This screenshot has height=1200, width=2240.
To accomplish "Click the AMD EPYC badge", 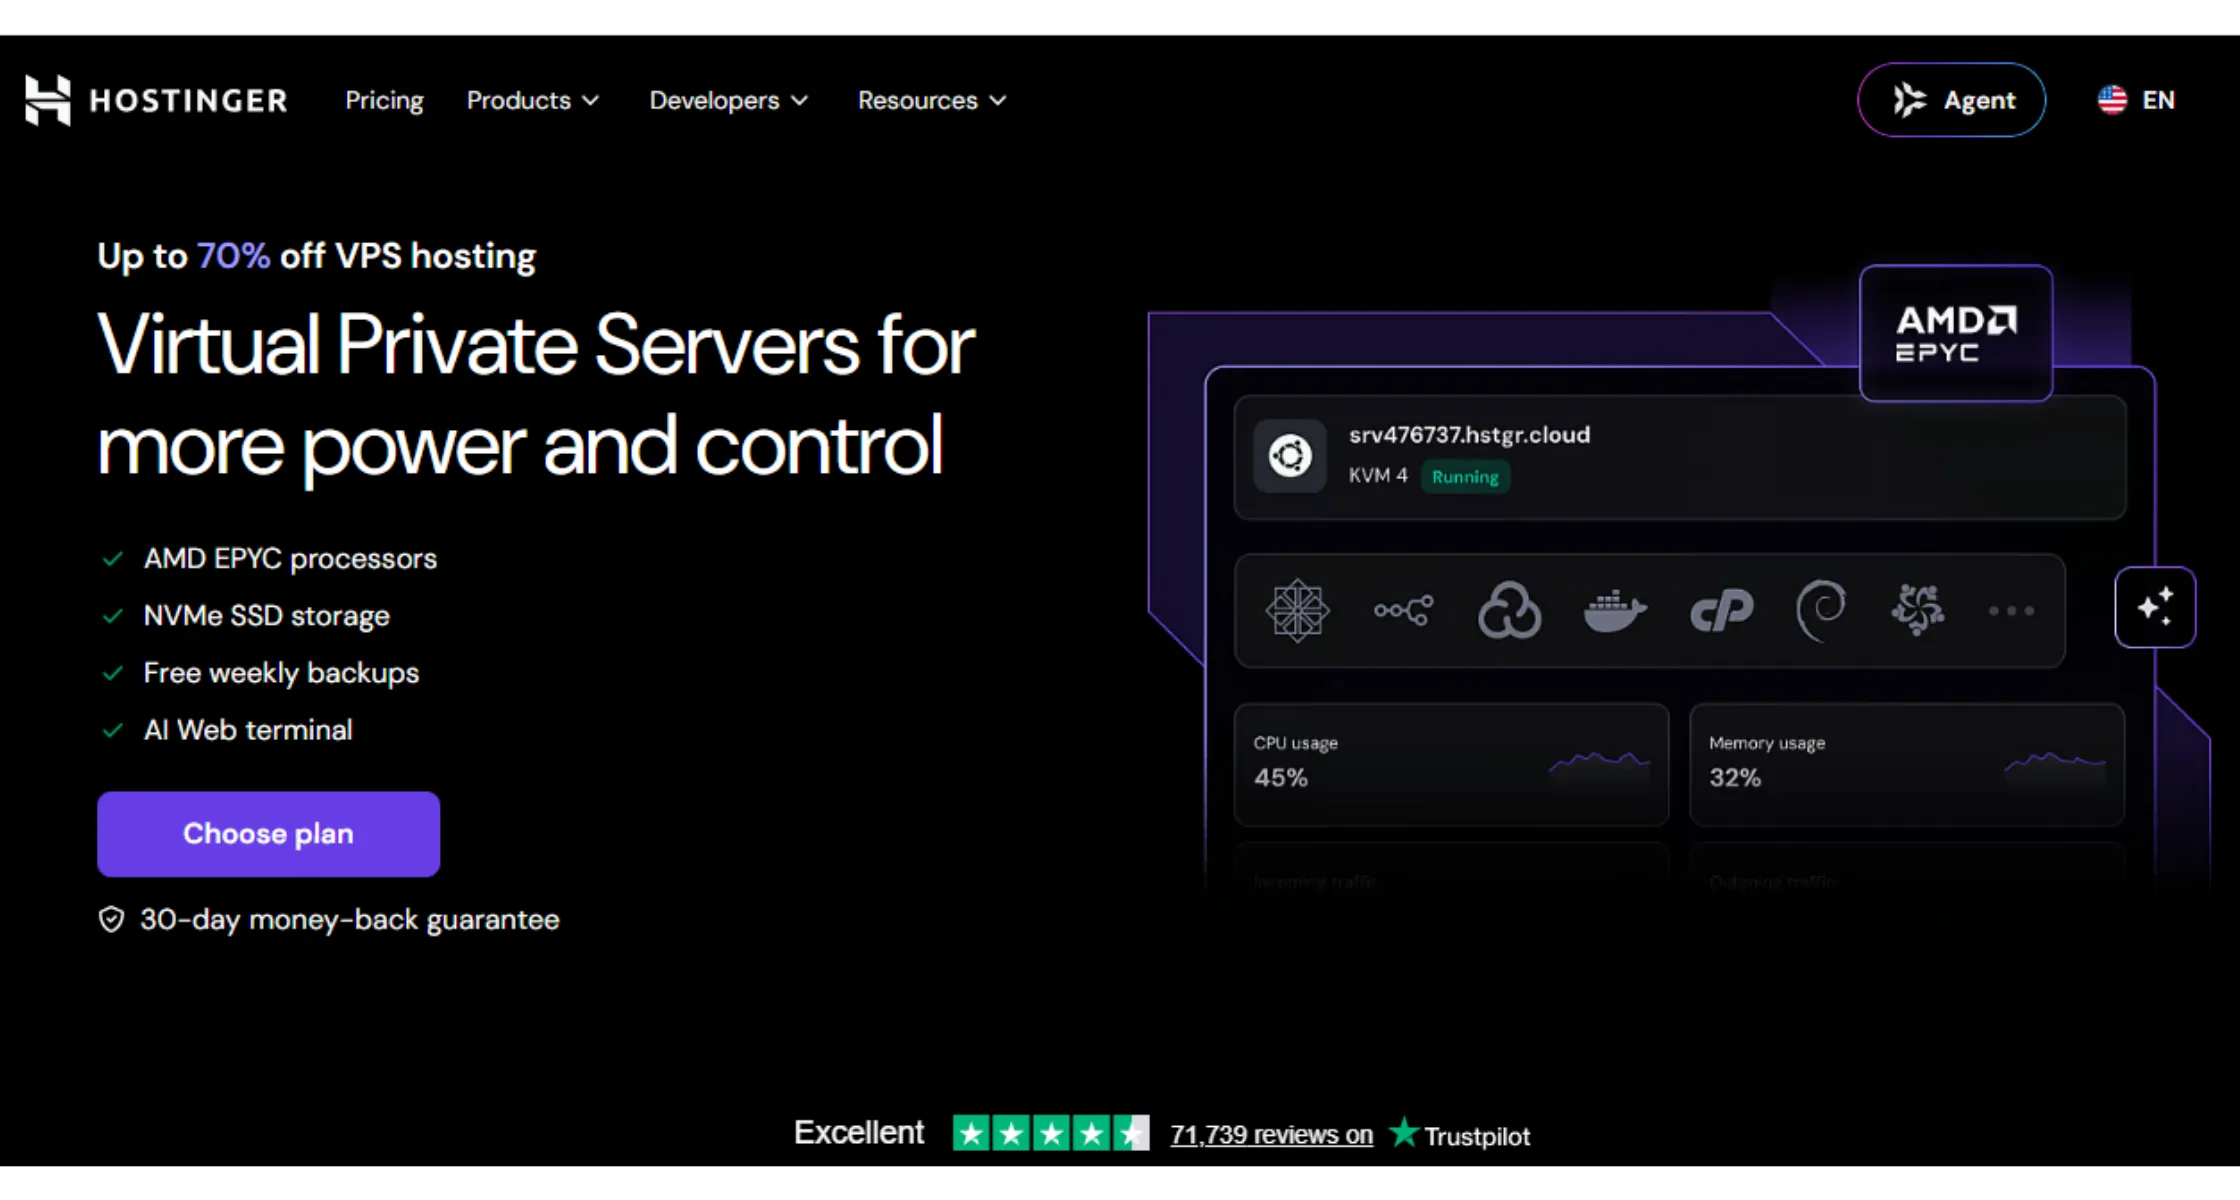I will pyautogui.click(x=1956, y=333).
